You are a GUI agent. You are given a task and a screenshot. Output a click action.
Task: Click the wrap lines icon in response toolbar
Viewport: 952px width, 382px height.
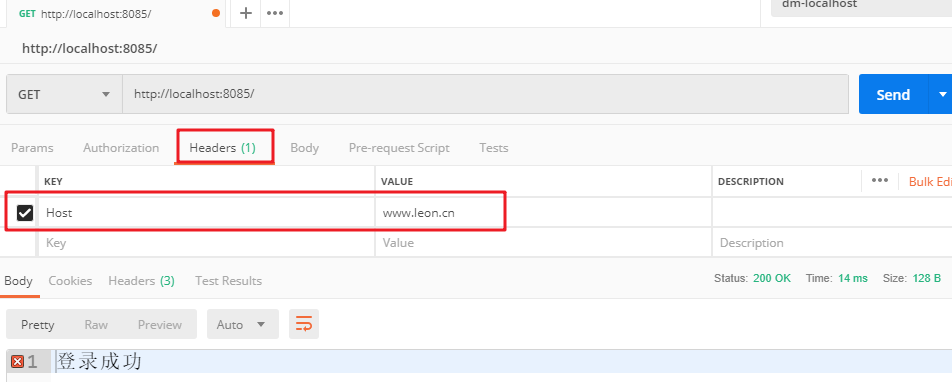click(x=304, y=324)
